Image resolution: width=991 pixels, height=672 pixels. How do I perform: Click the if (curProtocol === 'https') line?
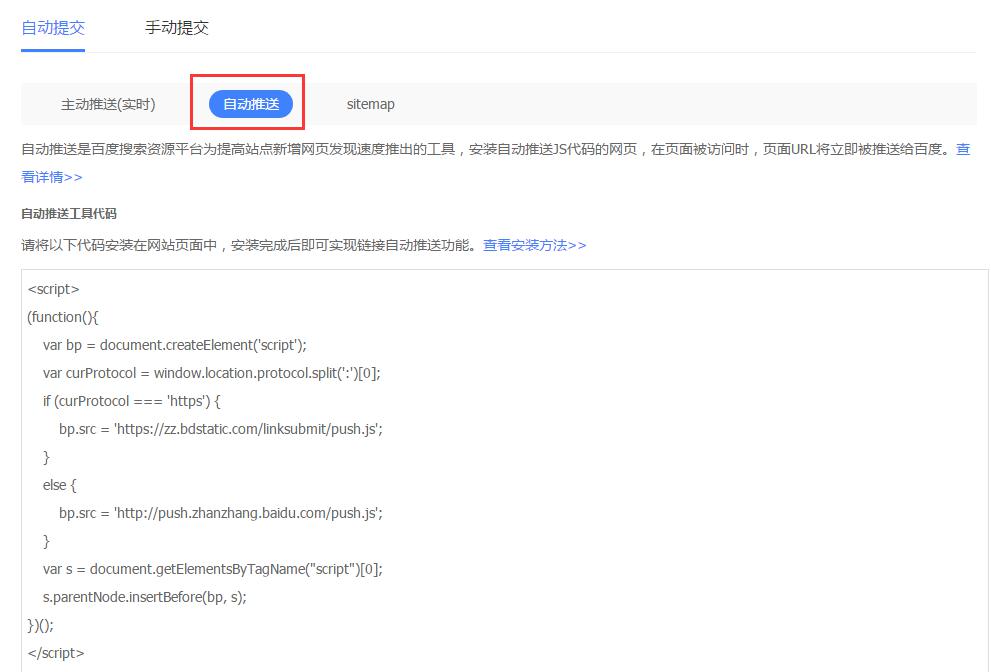131,401
